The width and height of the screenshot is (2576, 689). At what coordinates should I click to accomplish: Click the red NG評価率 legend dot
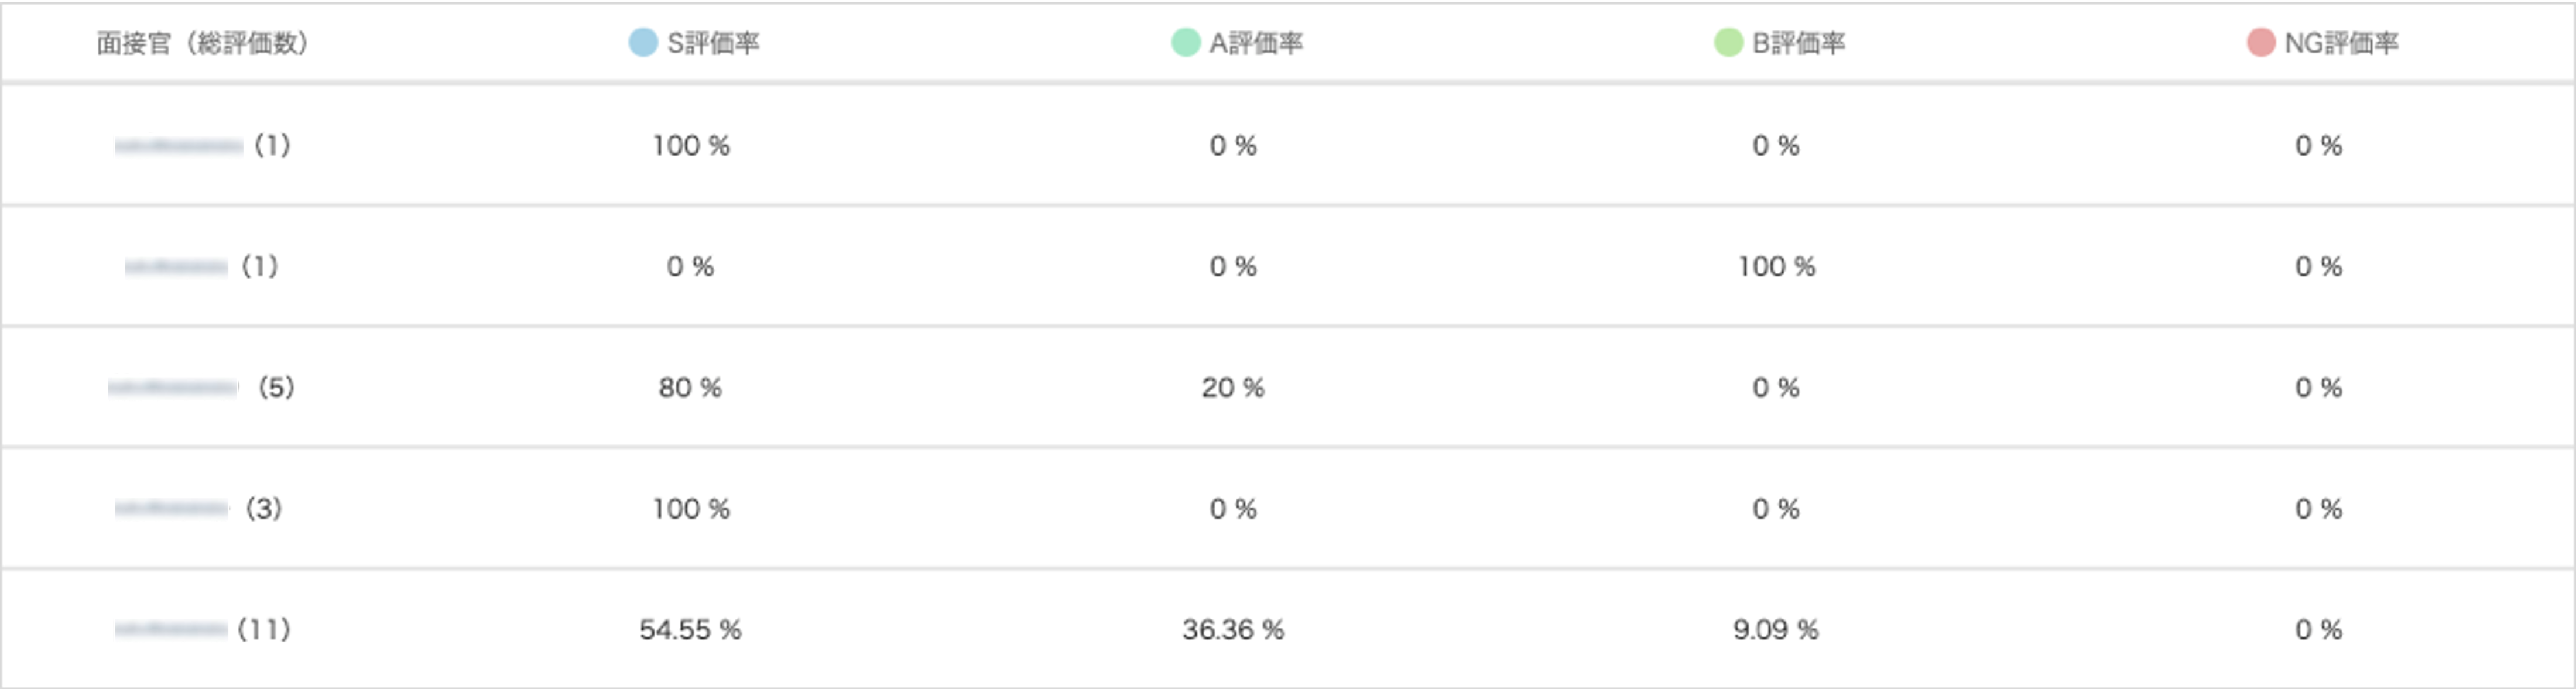coord(2261,43)
